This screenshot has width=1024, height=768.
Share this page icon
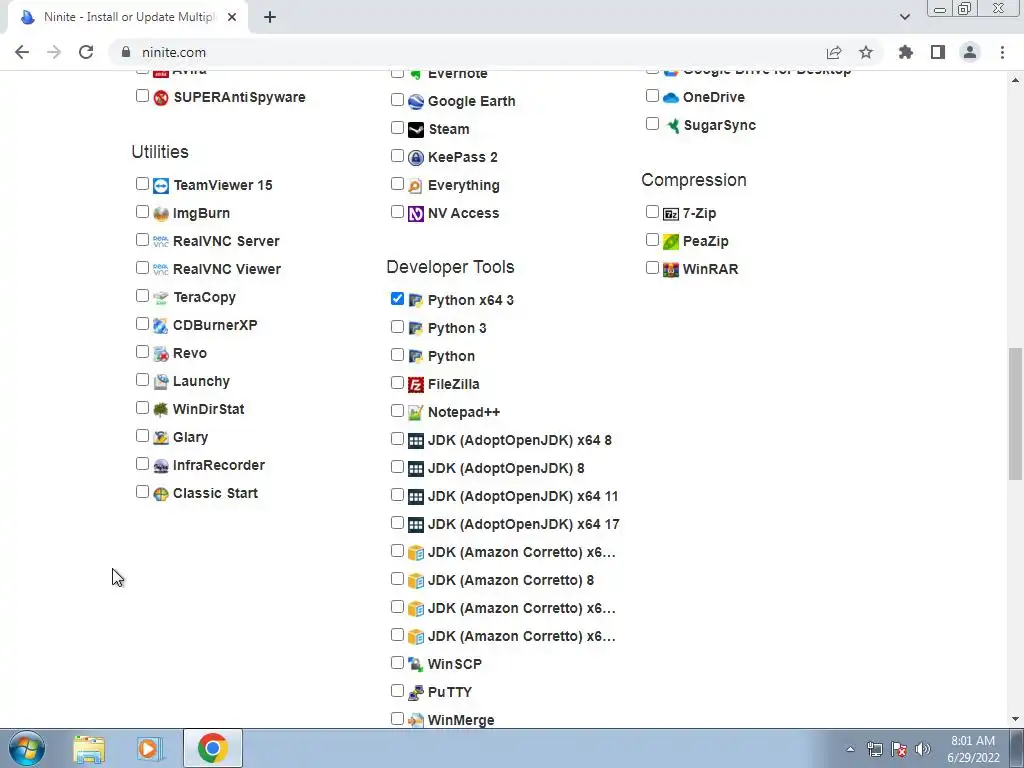pyautogui.click(x=834, y=52)
